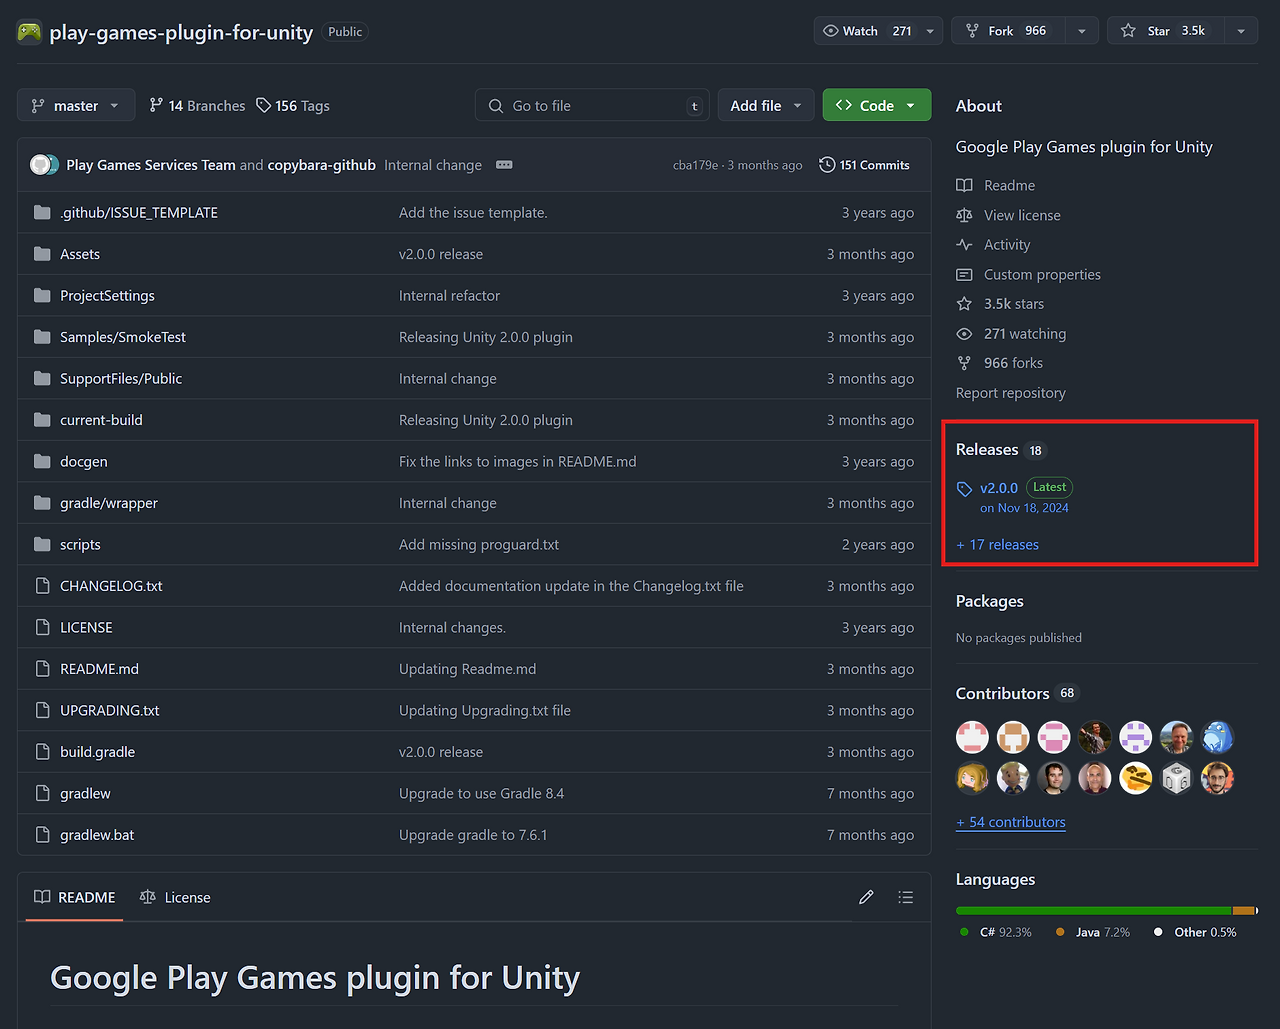Click the C# 92.3% language entry
The width and height of the screenshot is (1280, 1029).
pyautogui.click(x=995, y=932)
